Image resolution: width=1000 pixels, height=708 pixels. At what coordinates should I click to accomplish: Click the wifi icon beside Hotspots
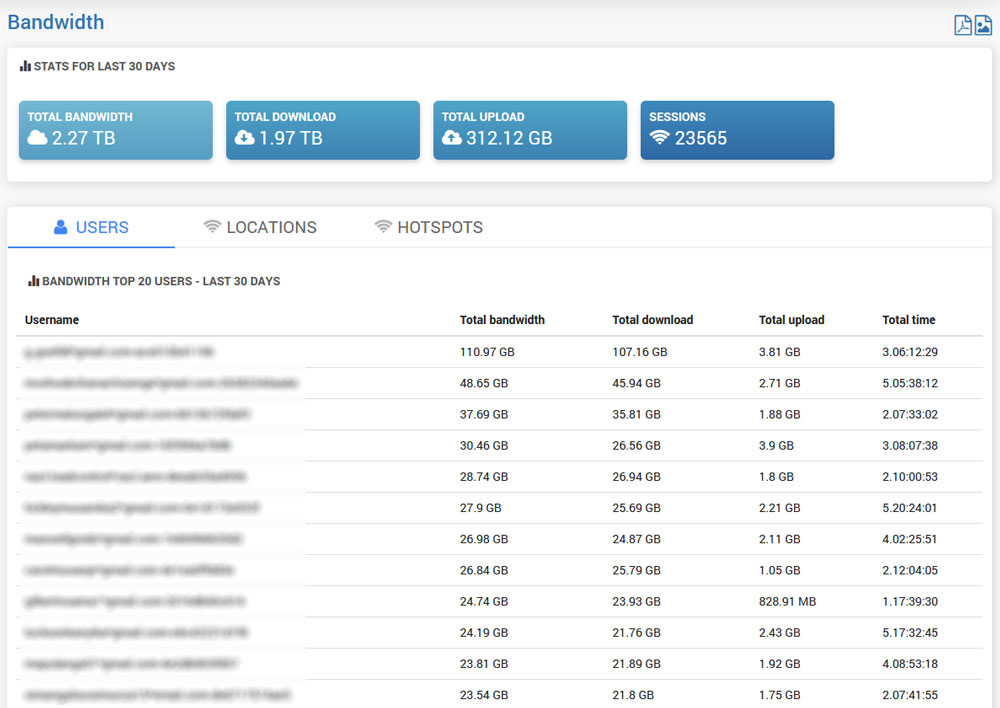pyautogui.click(x=383, y=227)
